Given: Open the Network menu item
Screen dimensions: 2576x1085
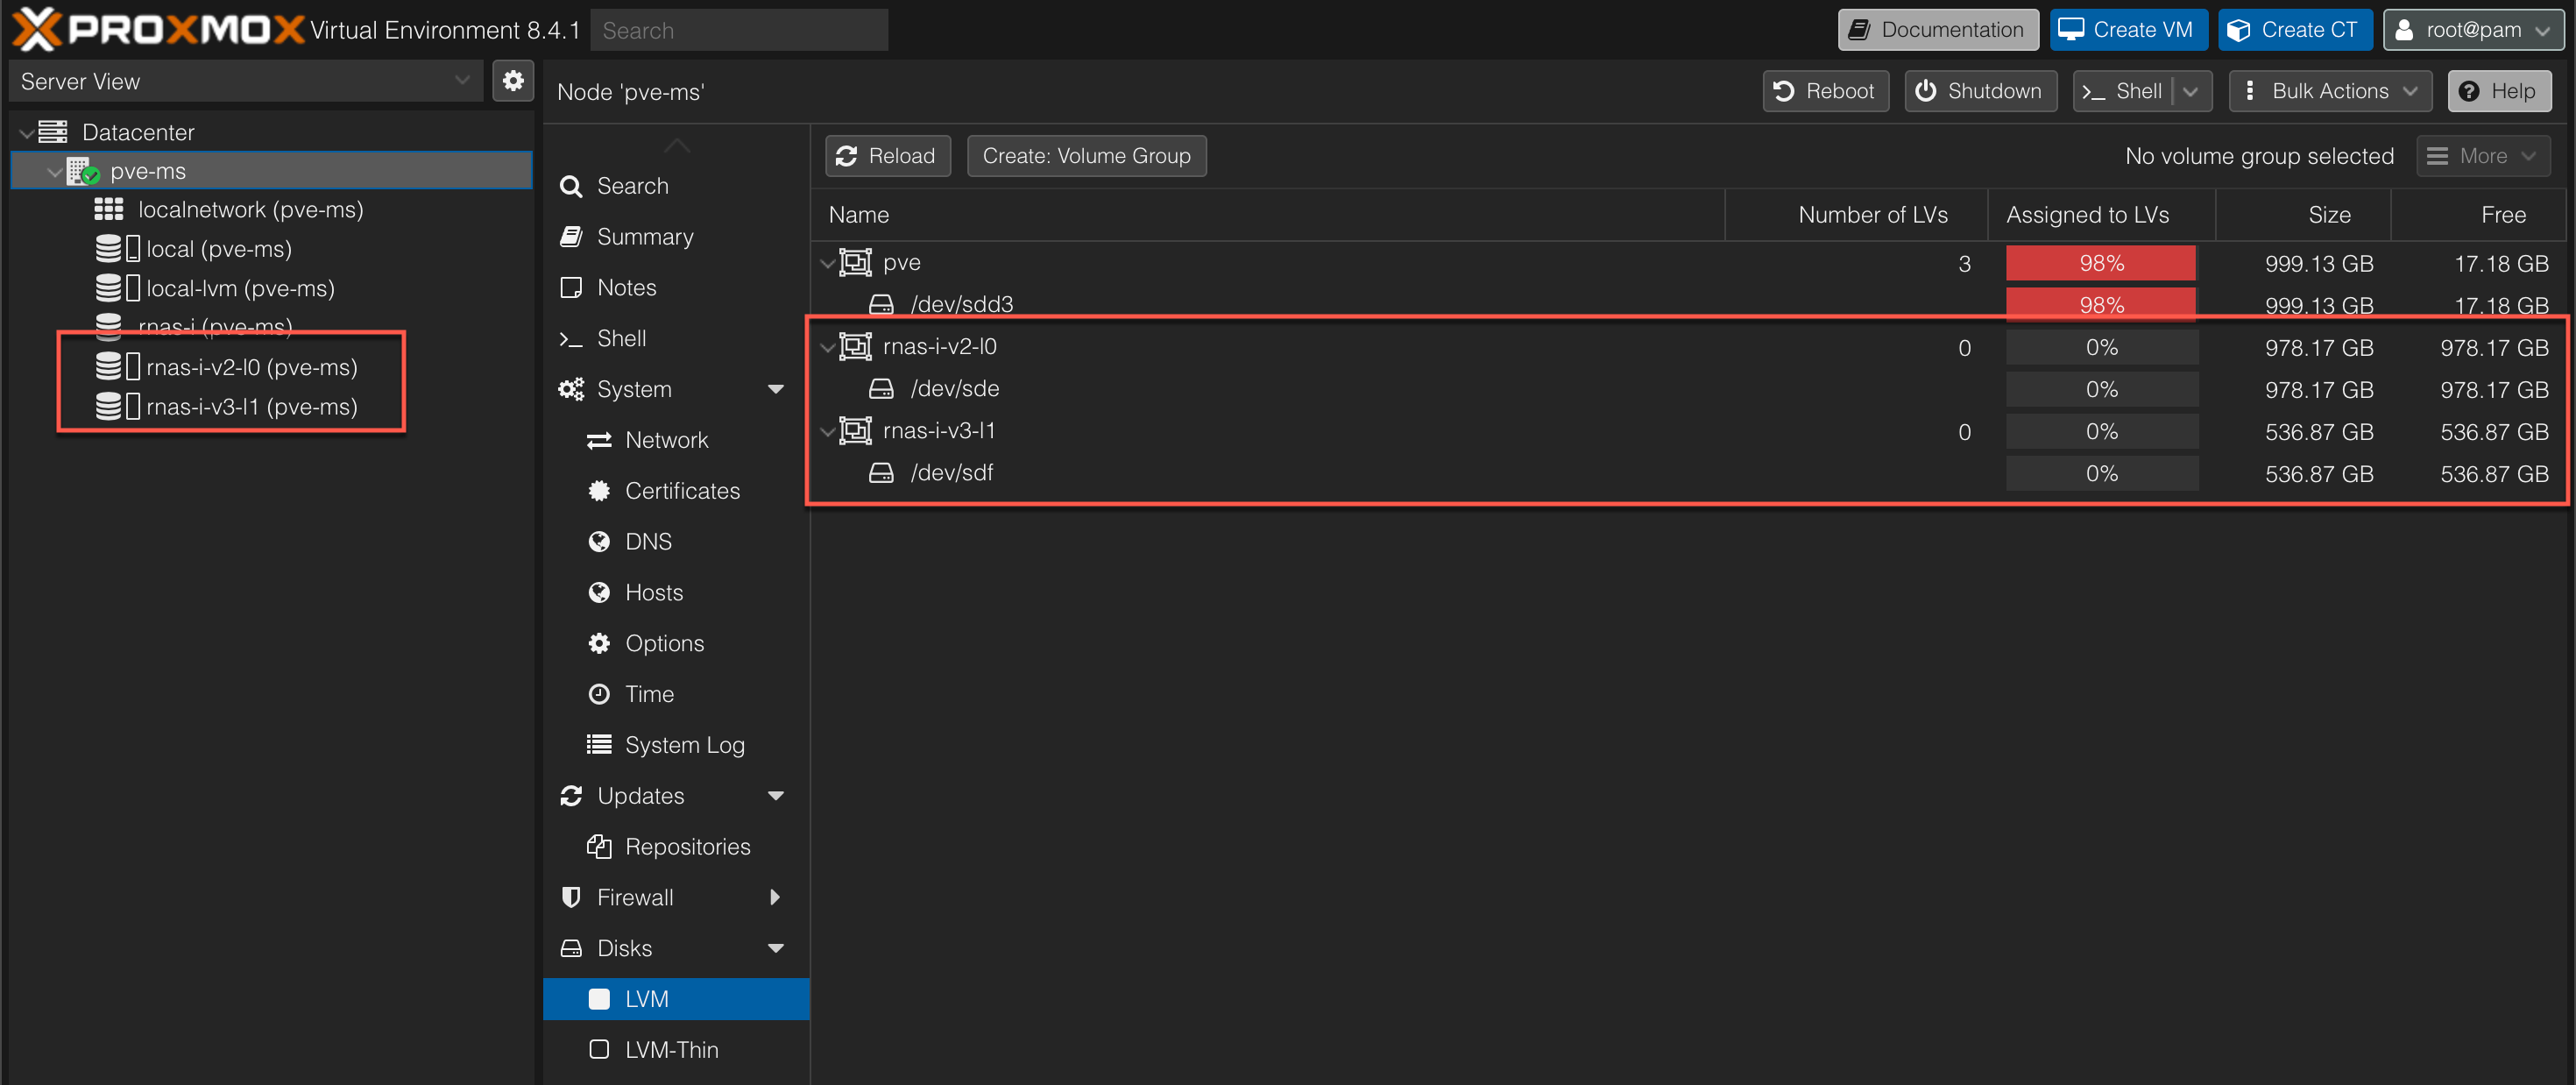Looking at the screenshot, I should tap(676, 440).
